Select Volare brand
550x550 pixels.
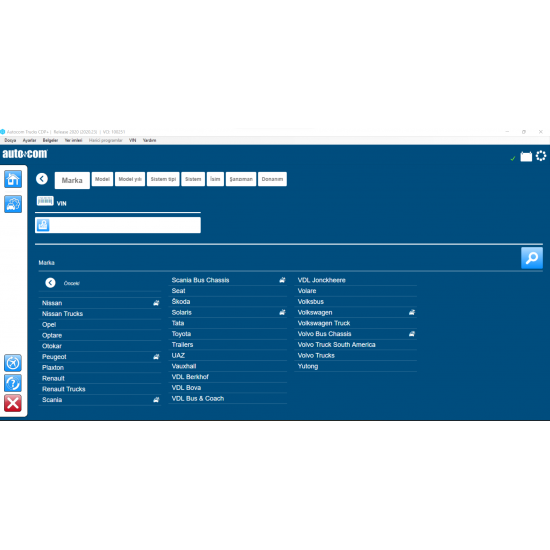coord(356,291)
